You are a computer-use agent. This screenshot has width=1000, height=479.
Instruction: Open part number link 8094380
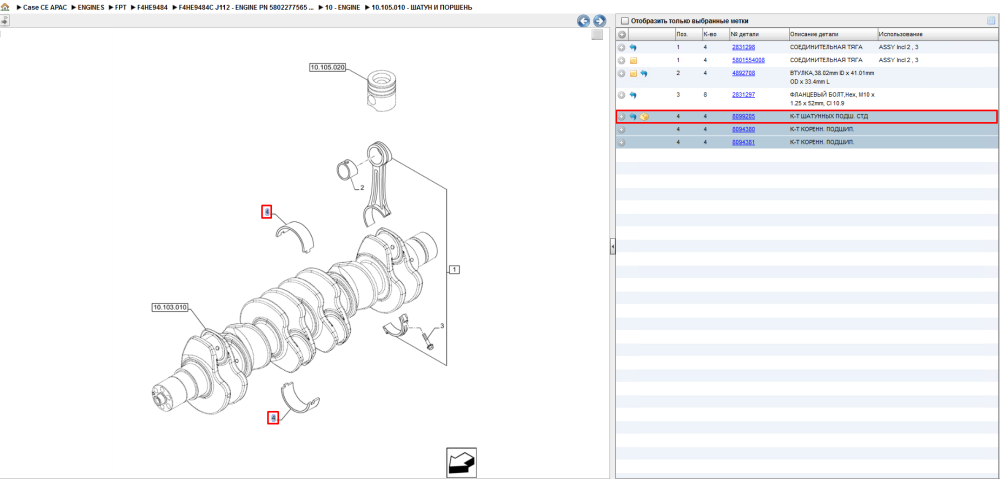[x=744, y=129]
